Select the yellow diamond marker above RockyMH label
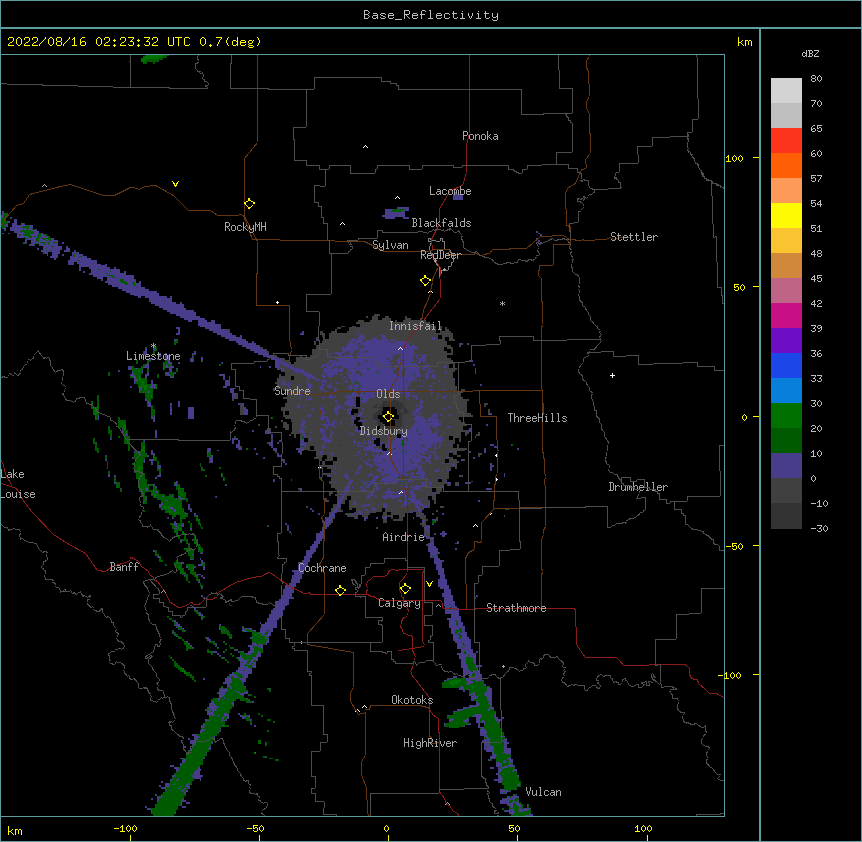Image resolution: width=862 pixels, height=842 pixels. coord(250,204)
